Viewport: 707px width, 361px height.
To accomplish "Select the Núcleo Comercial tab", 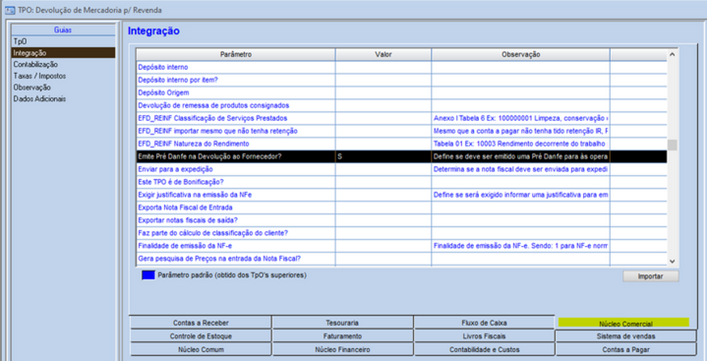I will (x=625, y=323).
